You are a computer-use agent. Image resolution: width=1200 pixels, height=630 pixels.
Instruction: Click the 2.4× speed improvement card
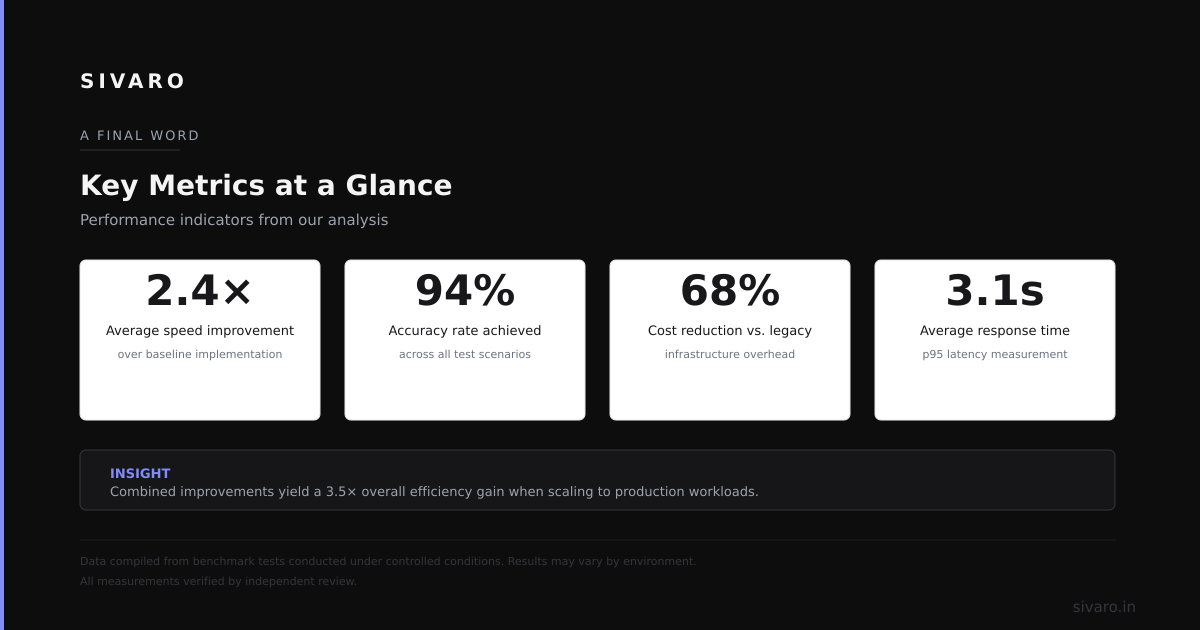[200, 340]
